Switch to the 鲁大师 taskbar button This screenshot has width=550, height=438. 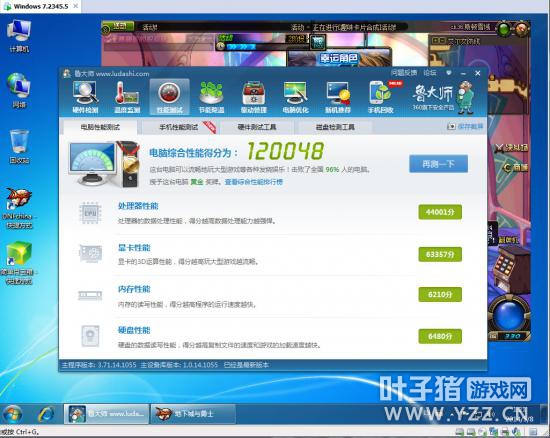coord(106,414)
